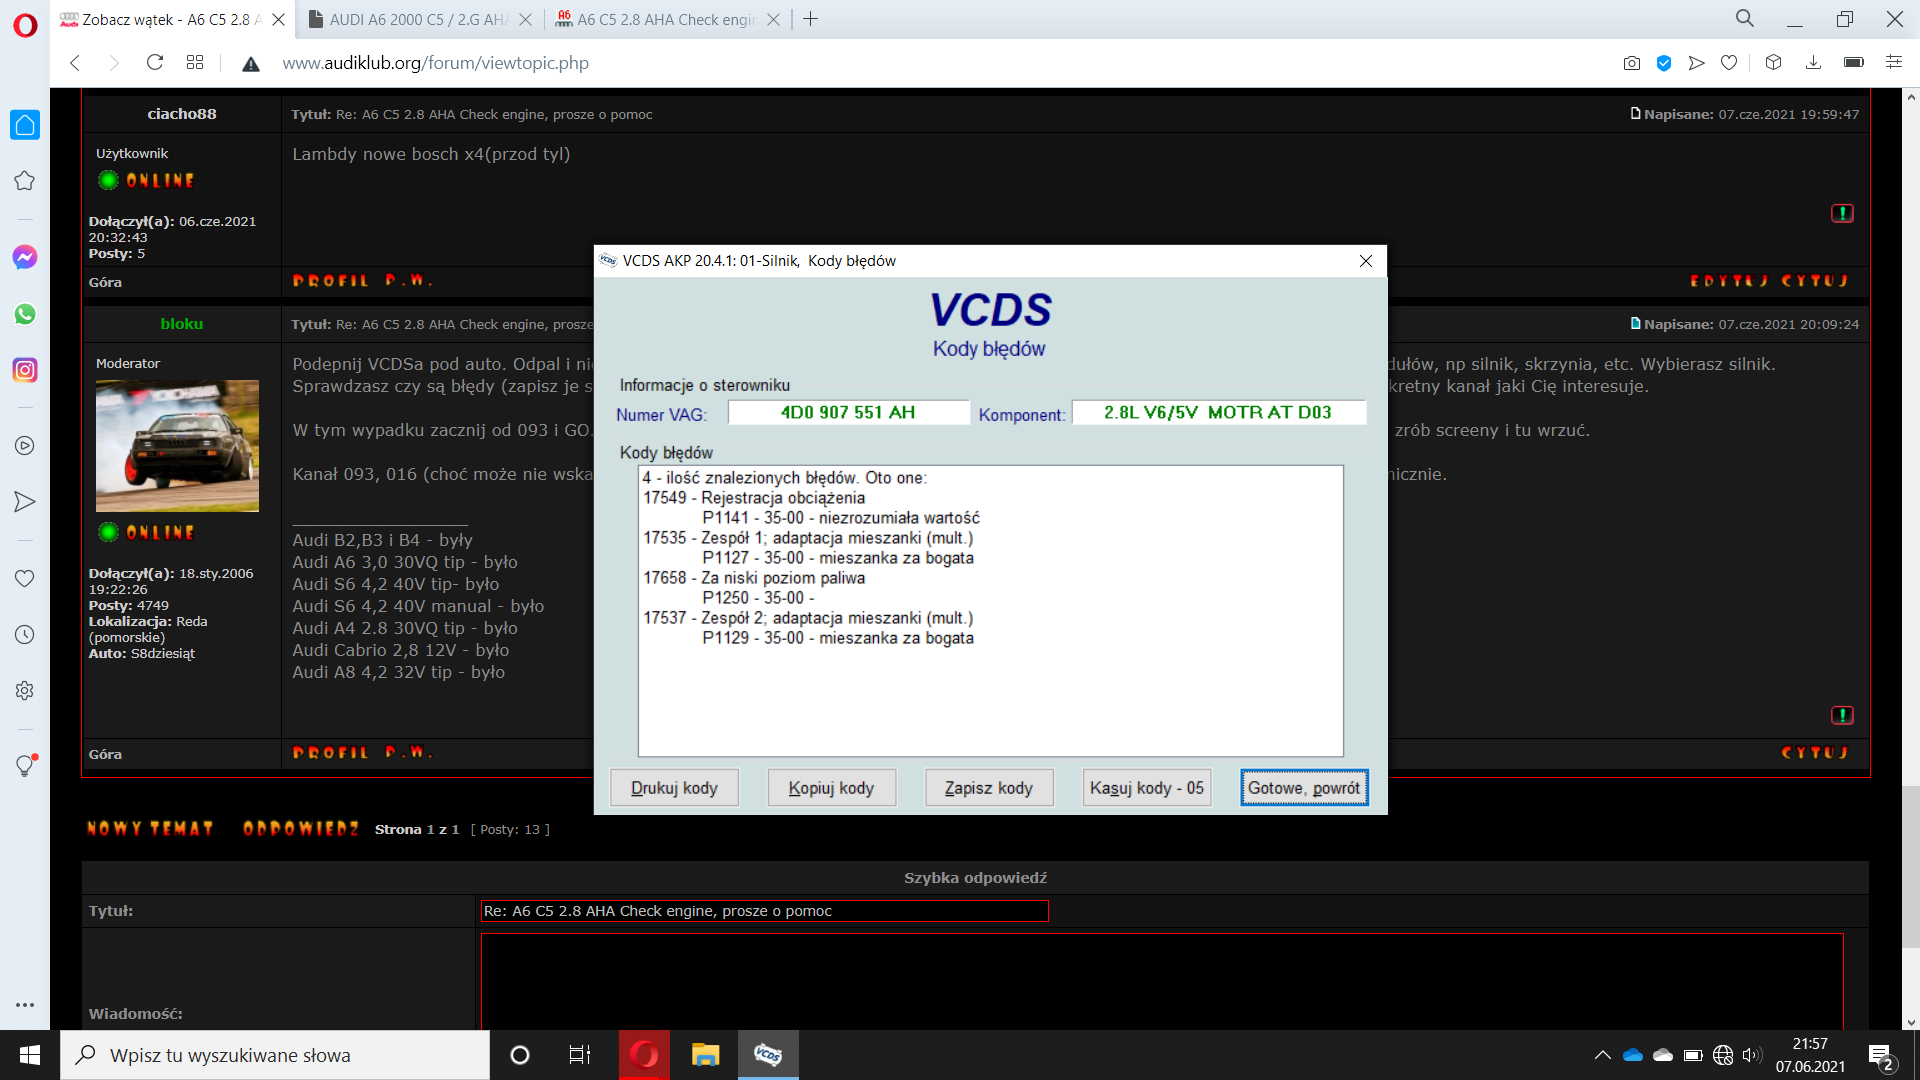The width and height of the screenshot is (1920, 1080).
Task: Open My Flow arrow in sidebar
Action: (25, 502)
